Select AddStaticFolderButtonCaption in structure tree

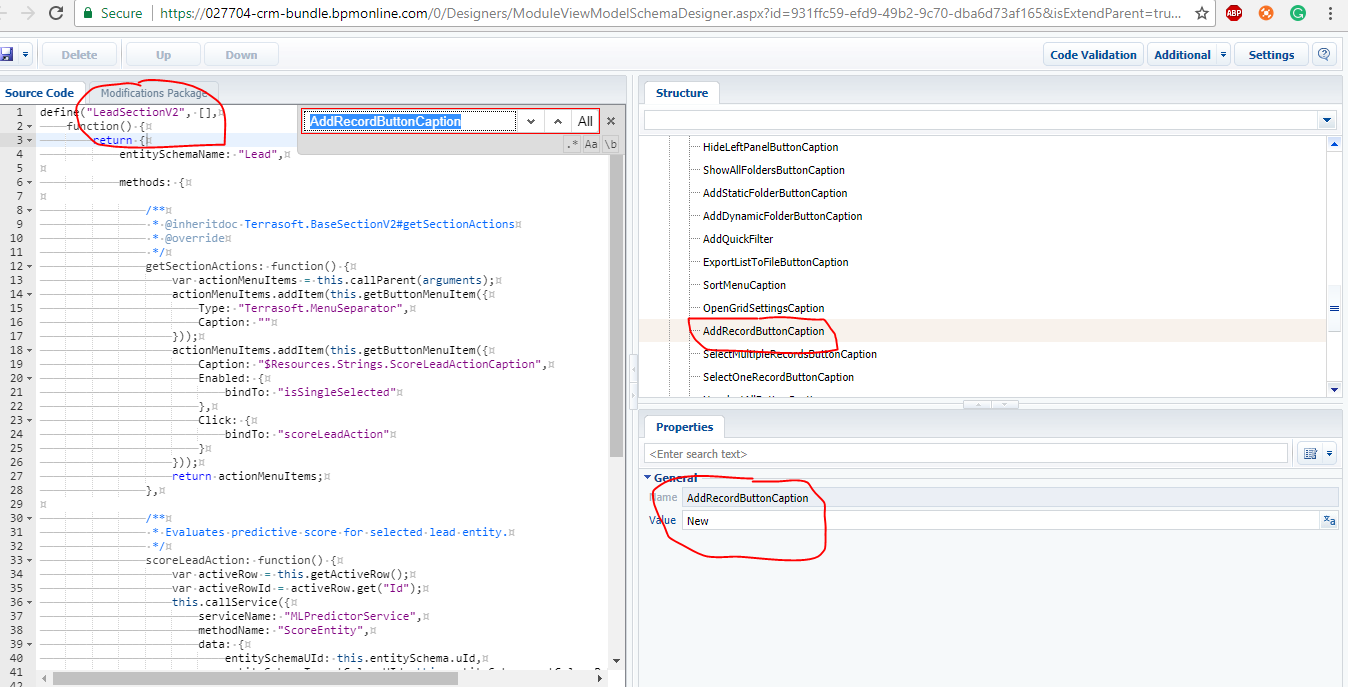pos(775,193)
